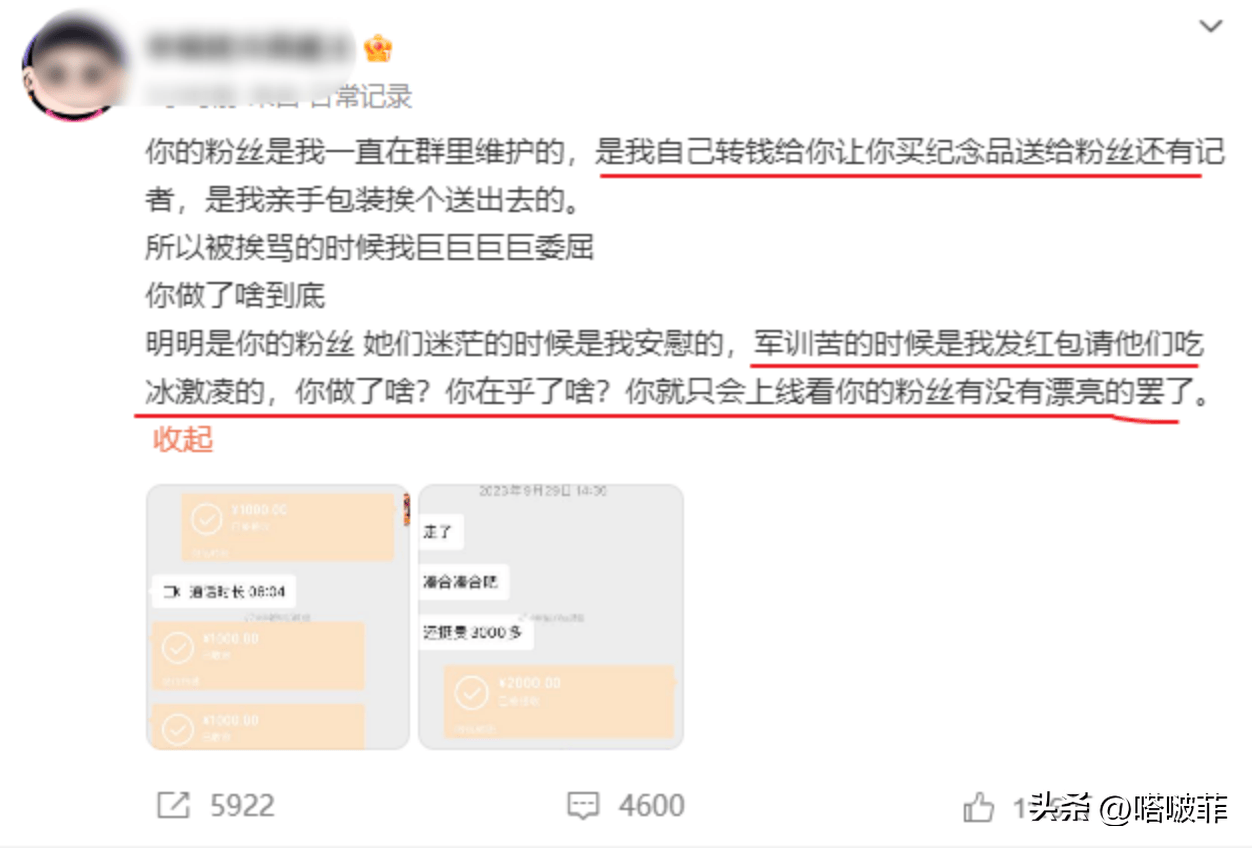Click the comment bubble icon
This screenshot has height=848, width=1252.
583,806
